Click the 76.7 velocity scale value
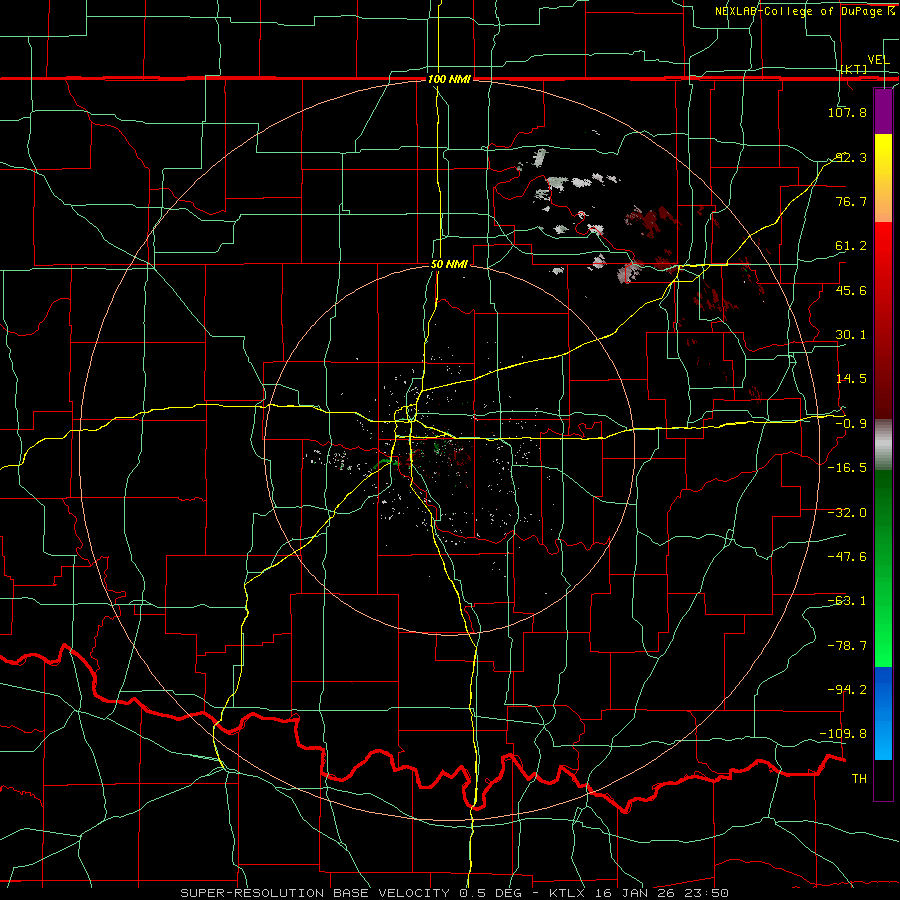The width and height of the screenshot is (900, 900). tap(850, 201)
